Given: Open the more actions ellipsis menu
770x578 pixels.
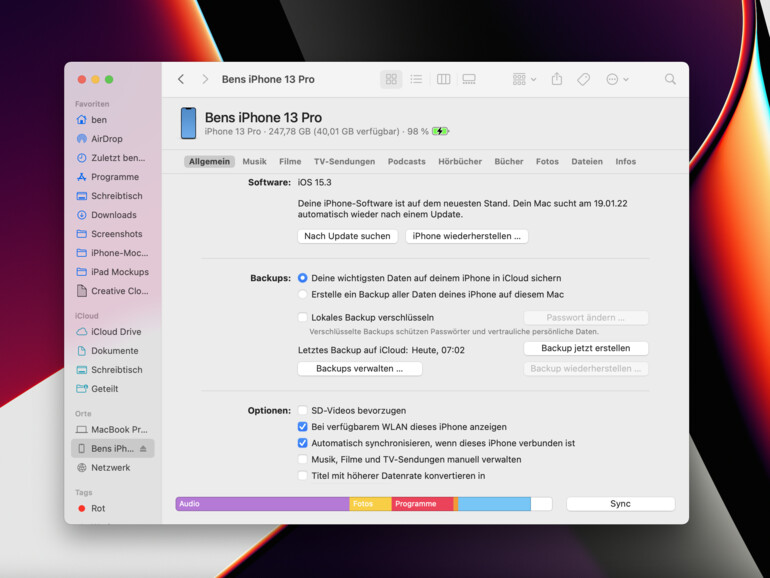Looking at the screenshot, I should 617,79.
